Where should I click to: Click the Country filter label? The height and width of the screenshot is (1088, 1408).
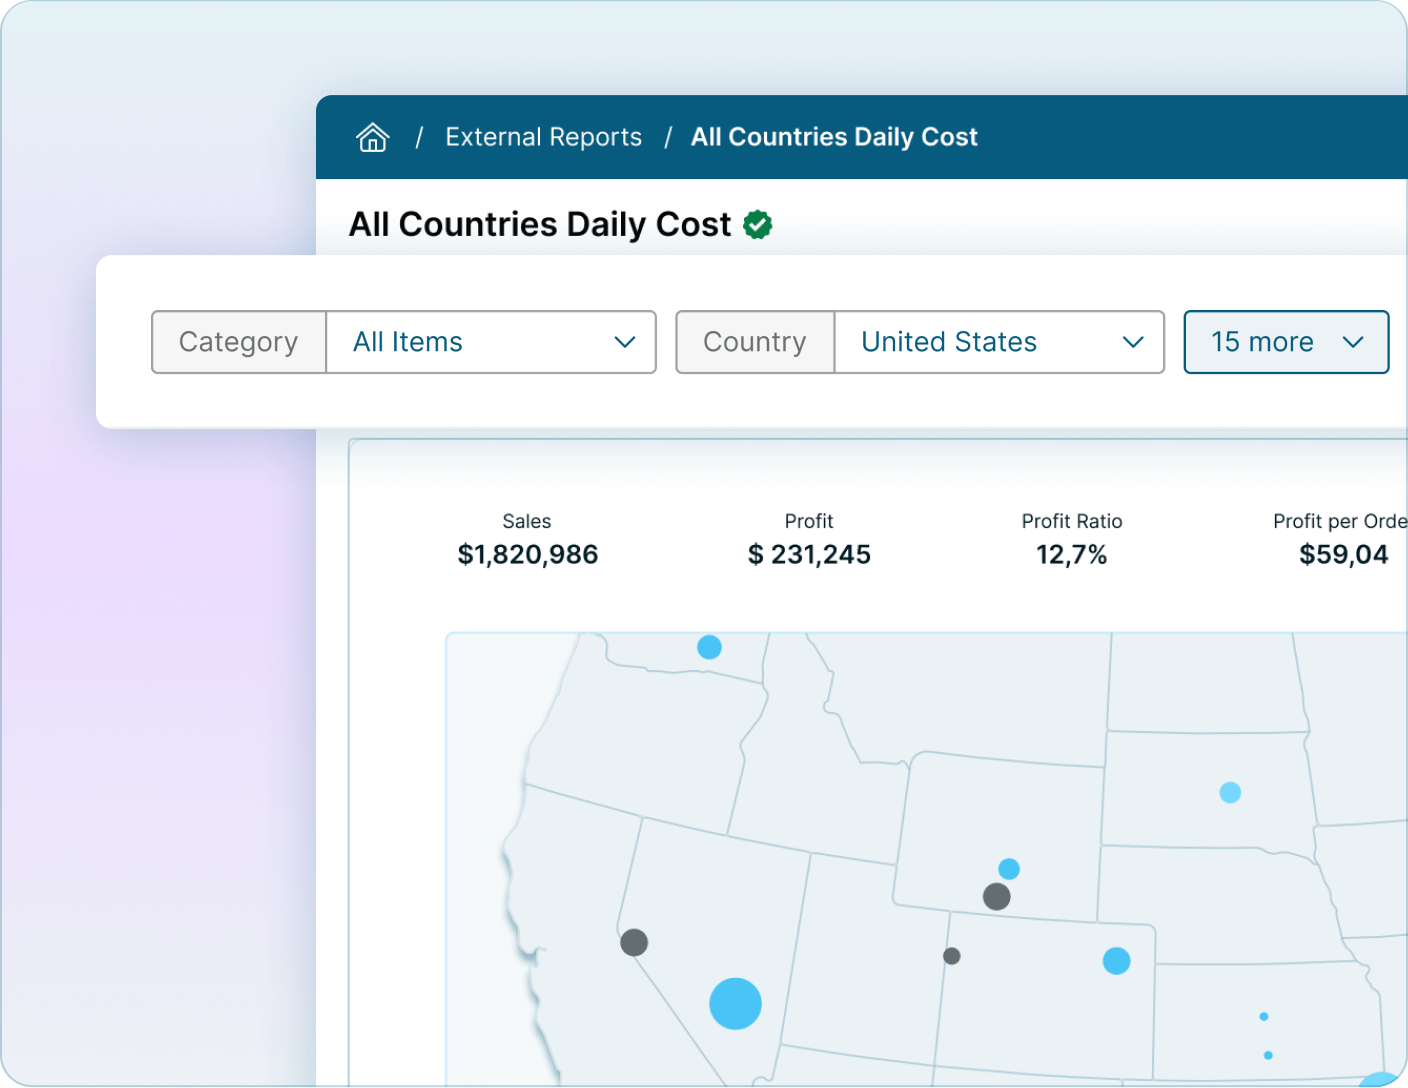click(x=755, y=342)
